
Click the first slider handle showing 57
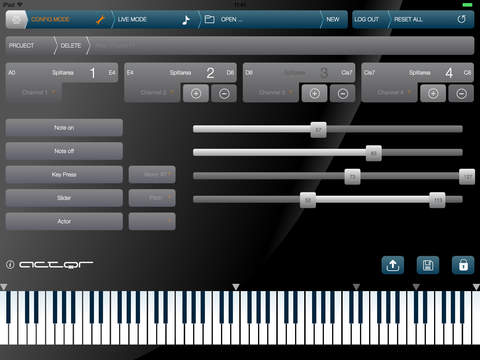(x=318, y=130)
